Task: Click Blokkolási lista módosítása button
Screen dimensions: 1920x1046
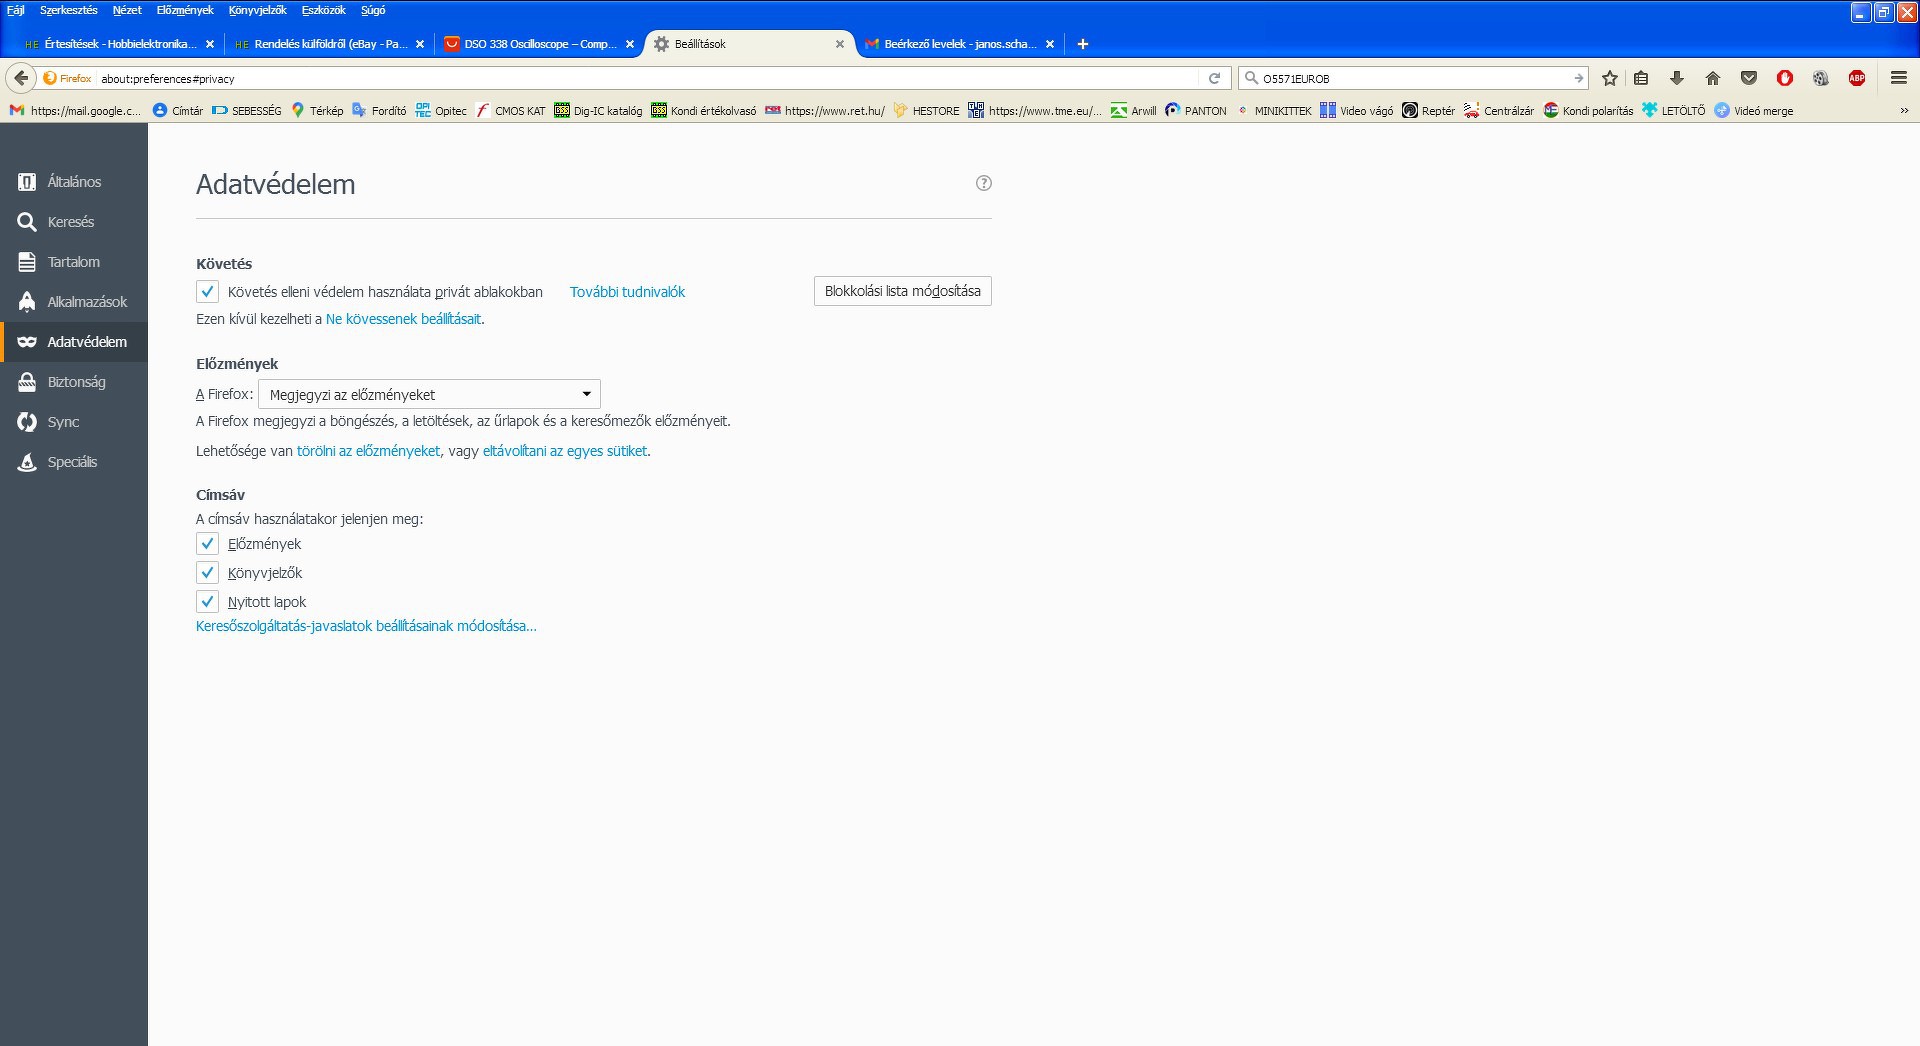Action: click(903, 291)
